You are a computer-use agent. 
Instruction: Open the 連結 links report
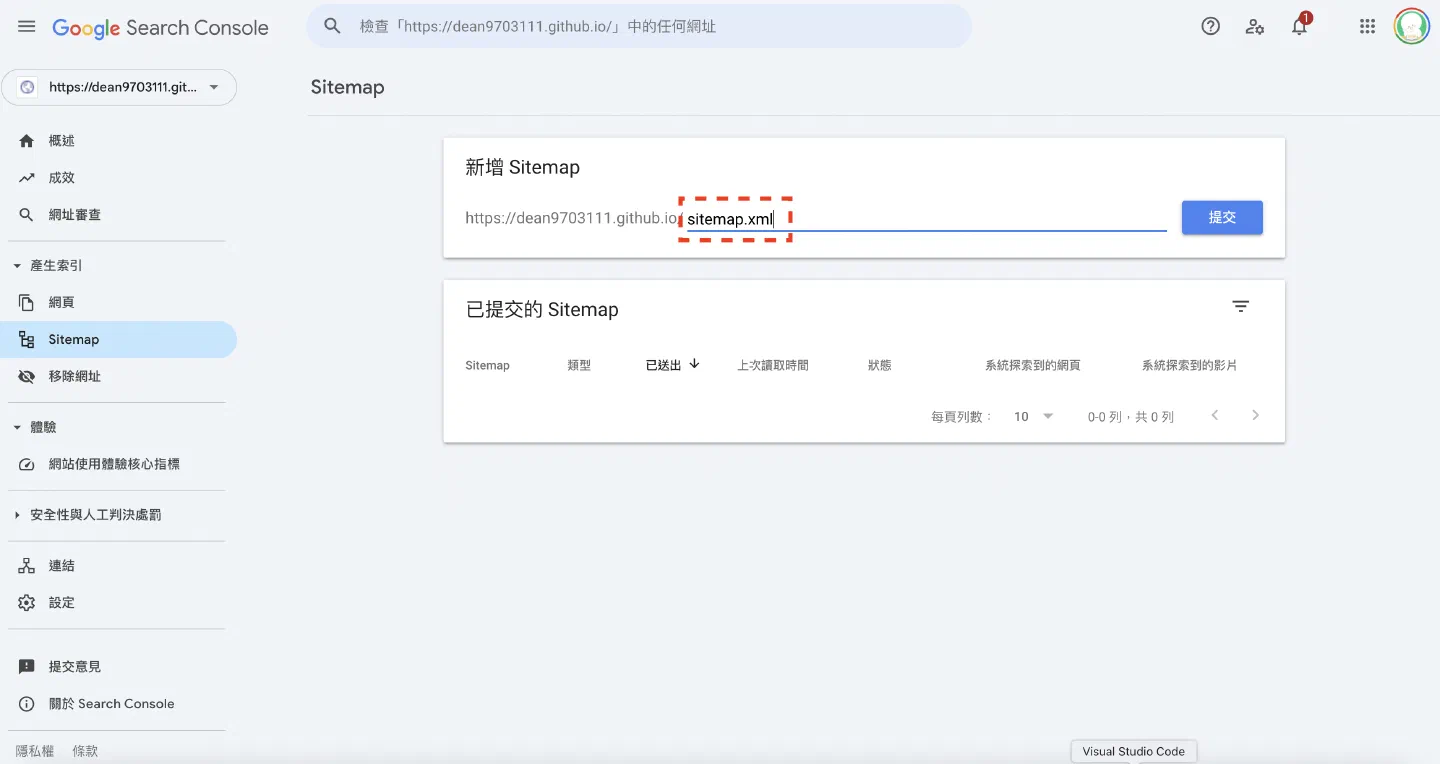(118, 566)
